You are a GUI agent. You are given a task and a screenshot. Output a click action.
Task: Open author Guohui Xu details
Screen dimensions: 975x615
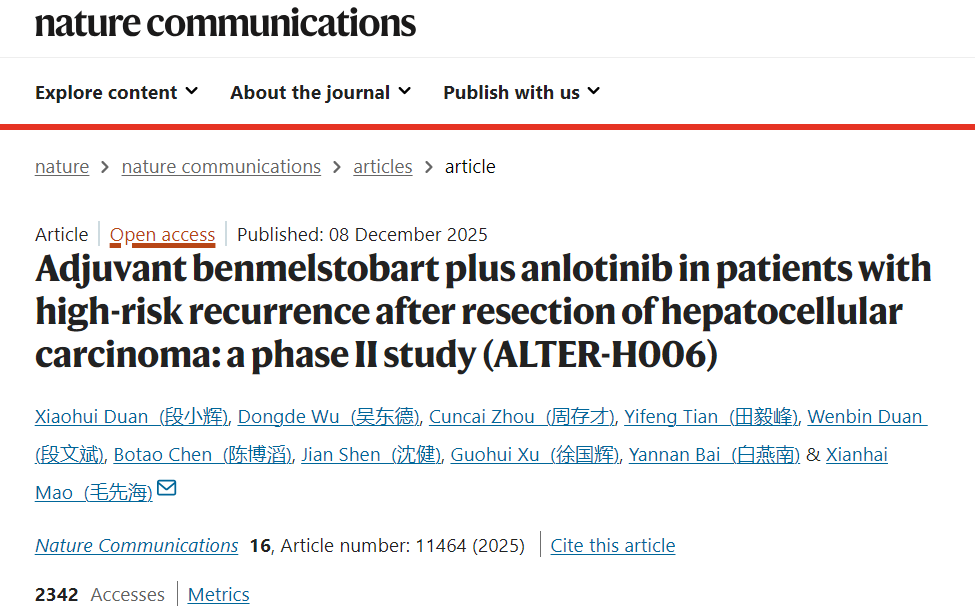[x=534, y=455]
